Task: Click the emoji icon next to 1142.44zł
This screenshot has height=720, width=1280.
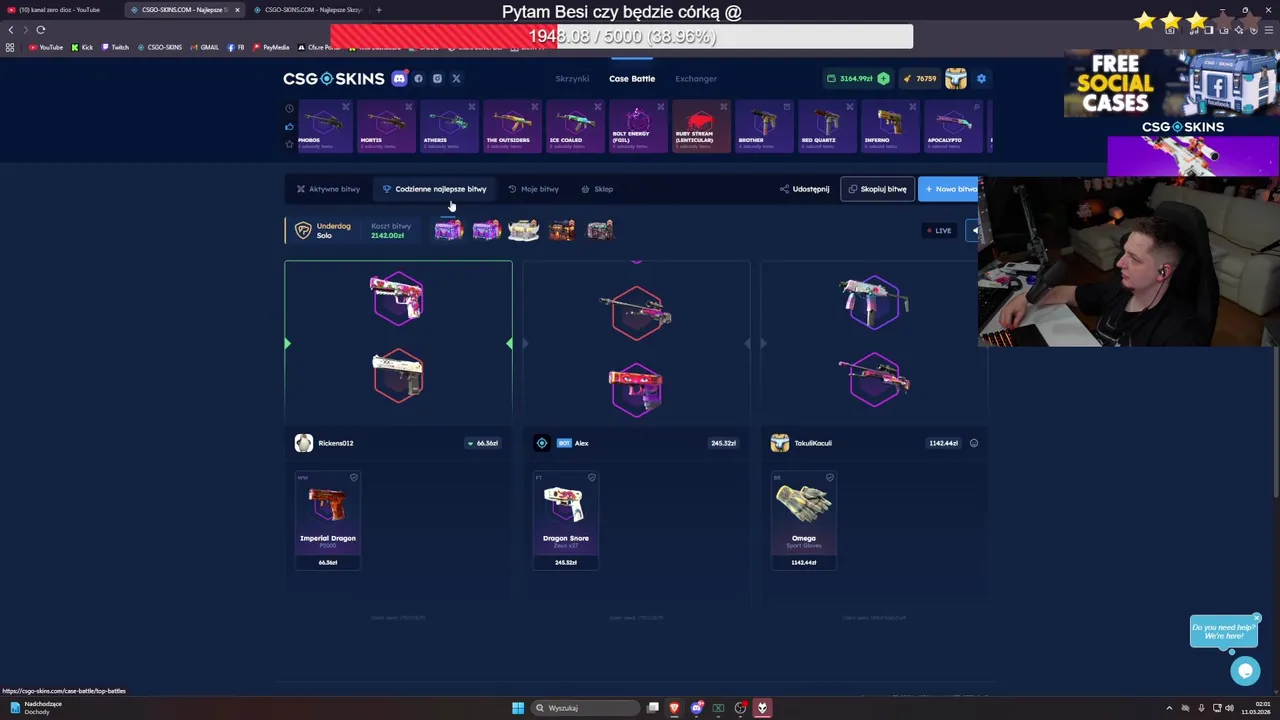Action: pyautogui.click(x=974, y=443)
